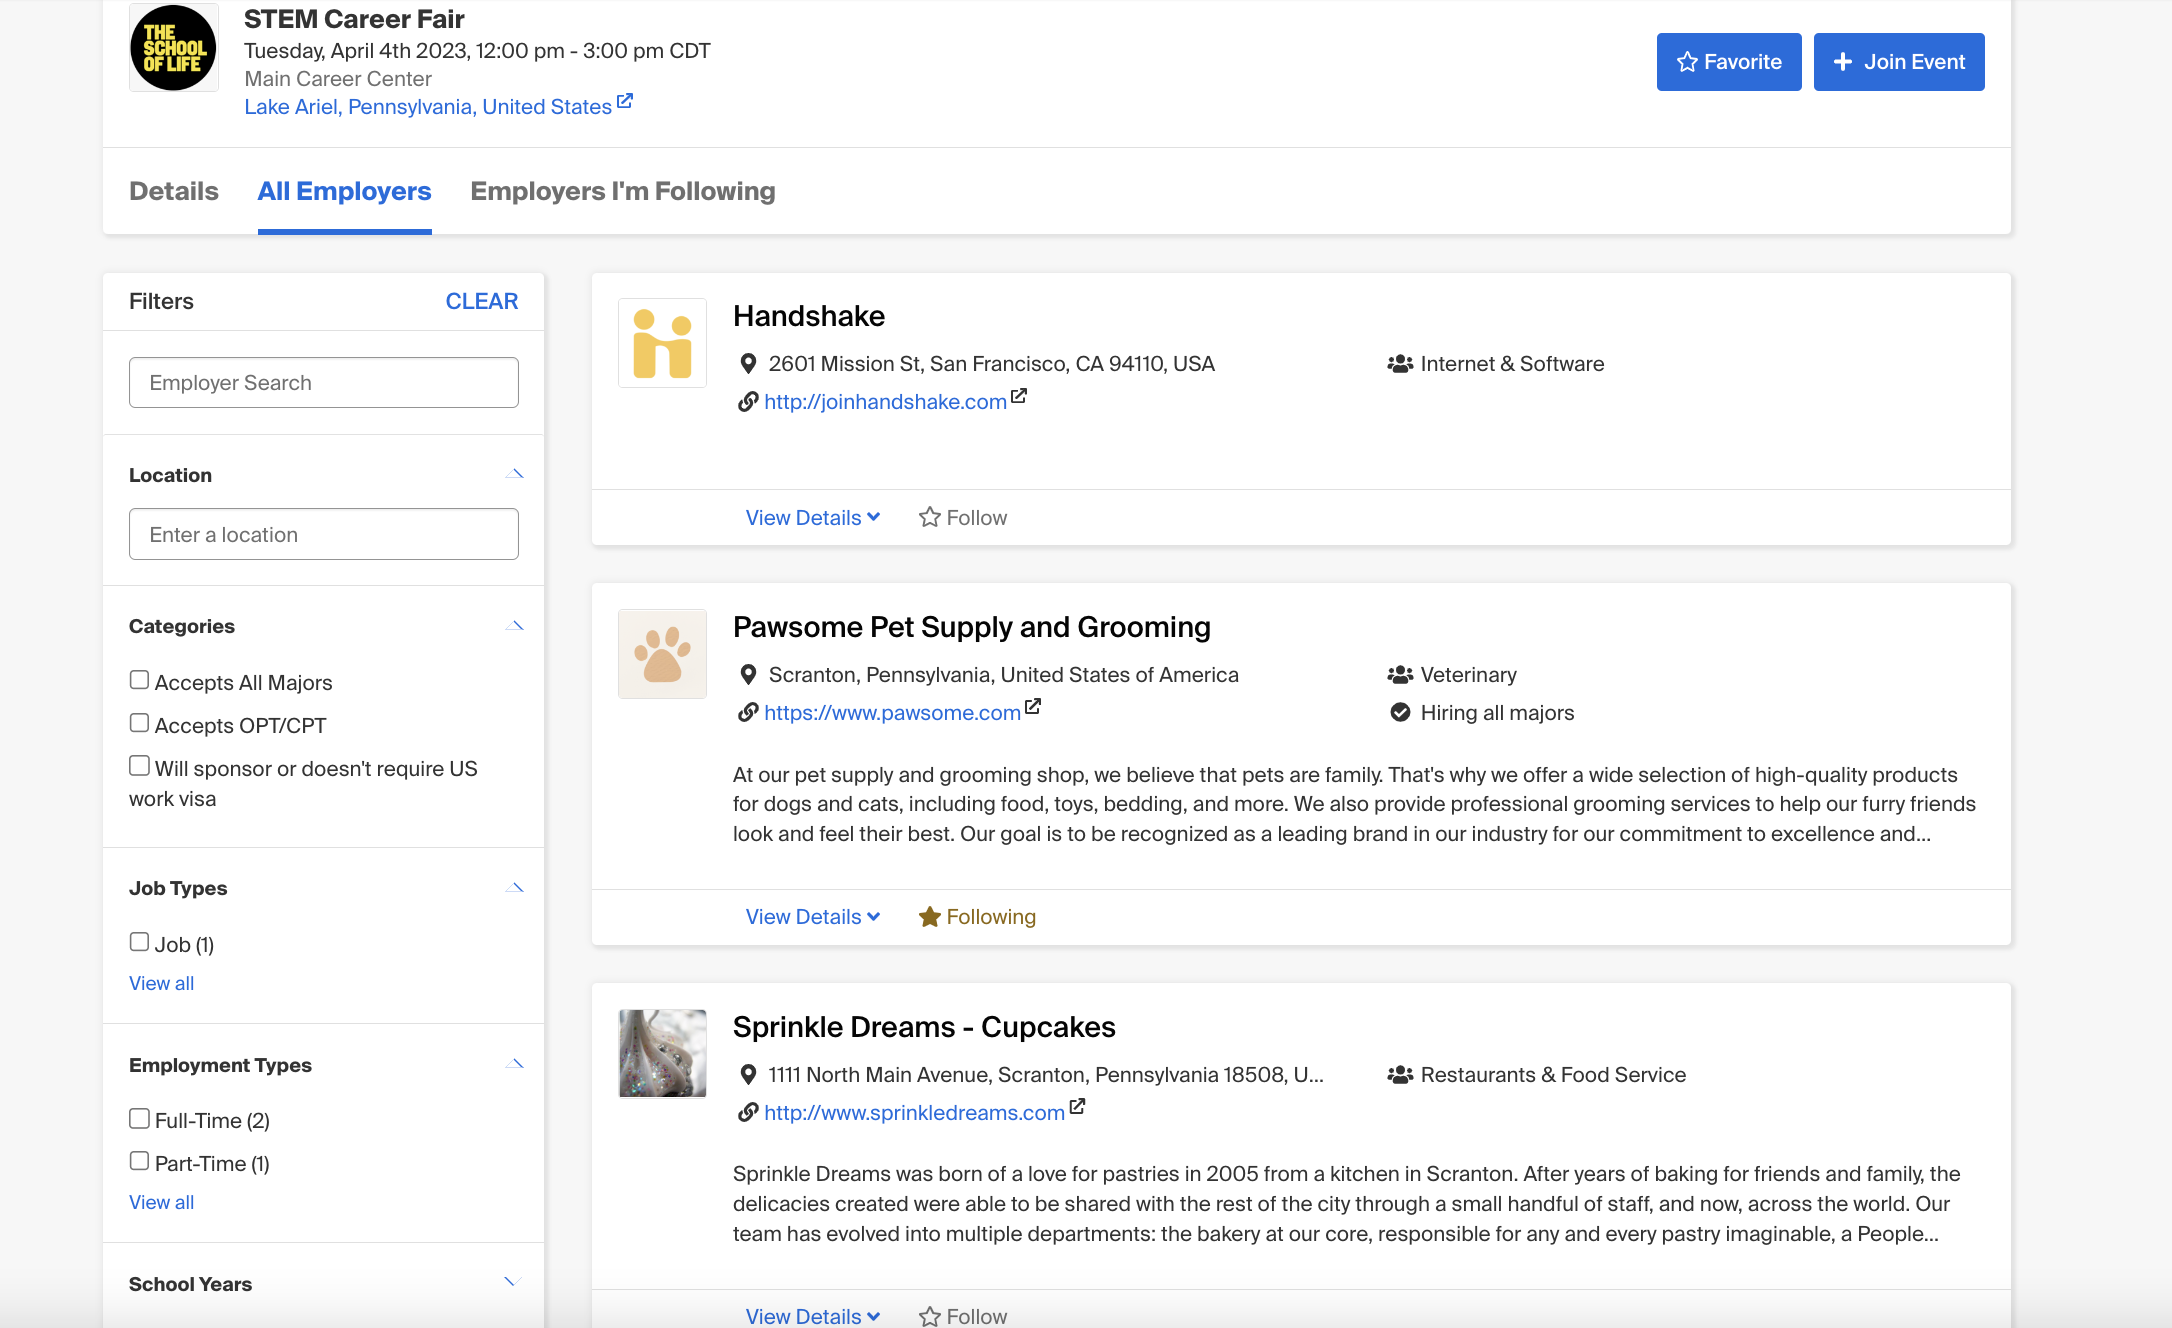Collapse the Location filter section
The height and width of the screenshot is (1328, 2172).
click(515, 474)
